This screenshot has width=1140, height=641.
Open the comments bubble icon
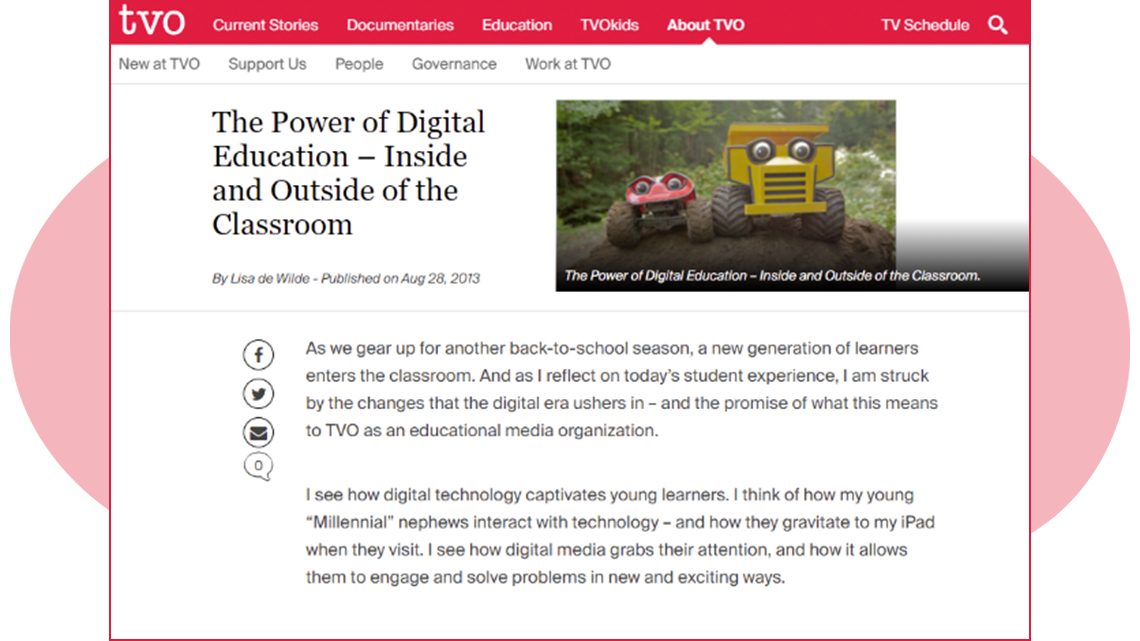click(258, 466)
